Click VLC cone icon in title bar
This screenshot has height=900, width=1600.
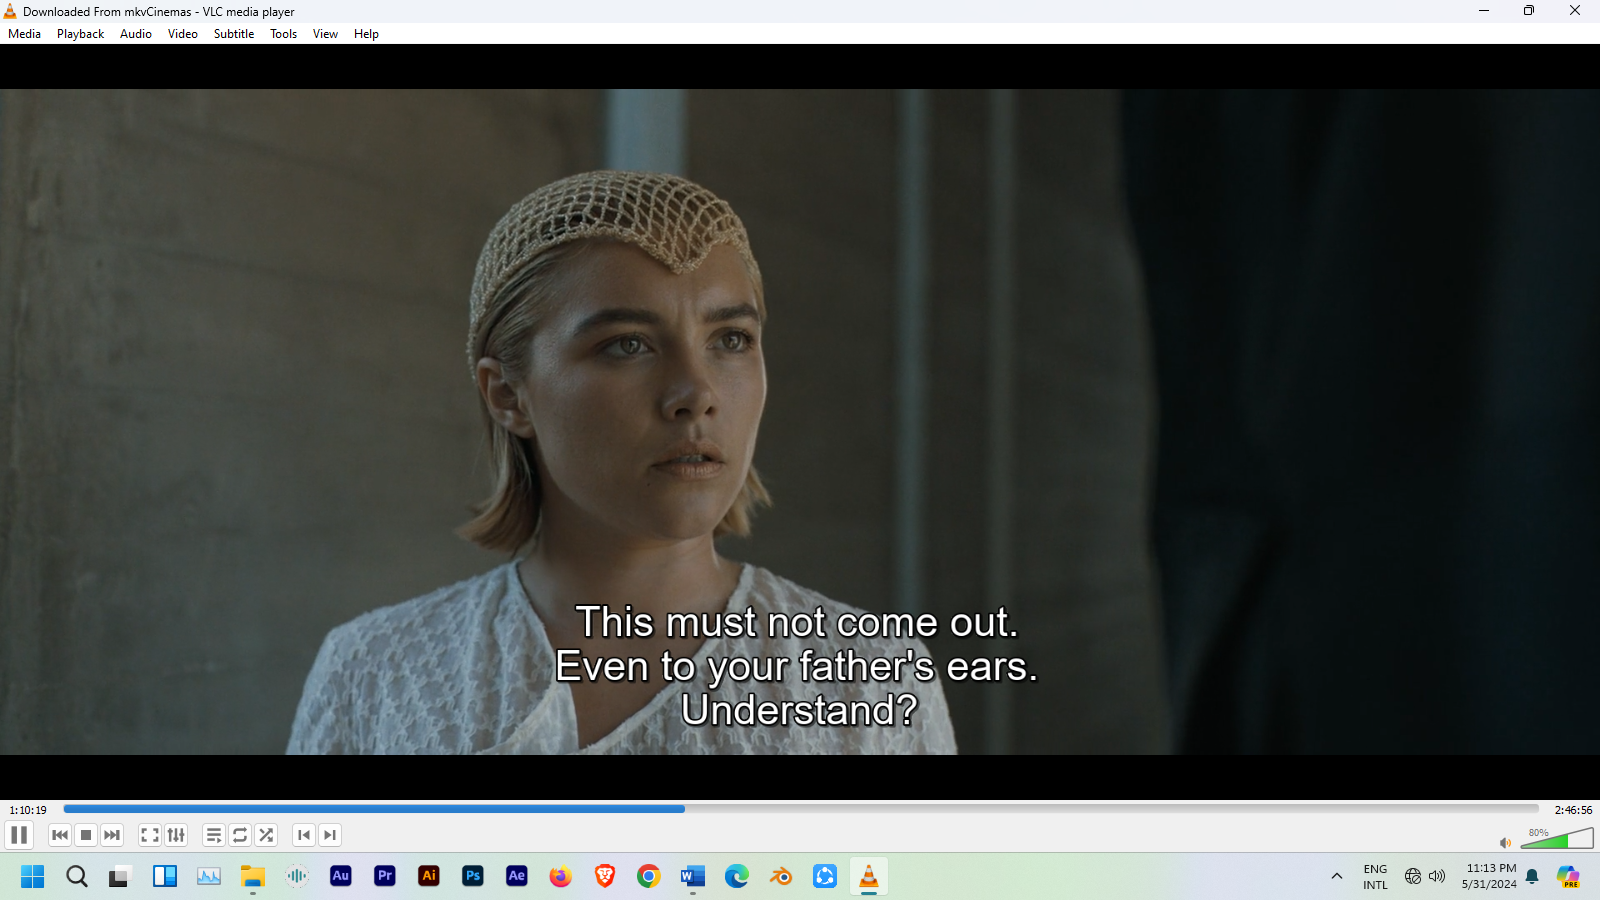tap(10, 11)
